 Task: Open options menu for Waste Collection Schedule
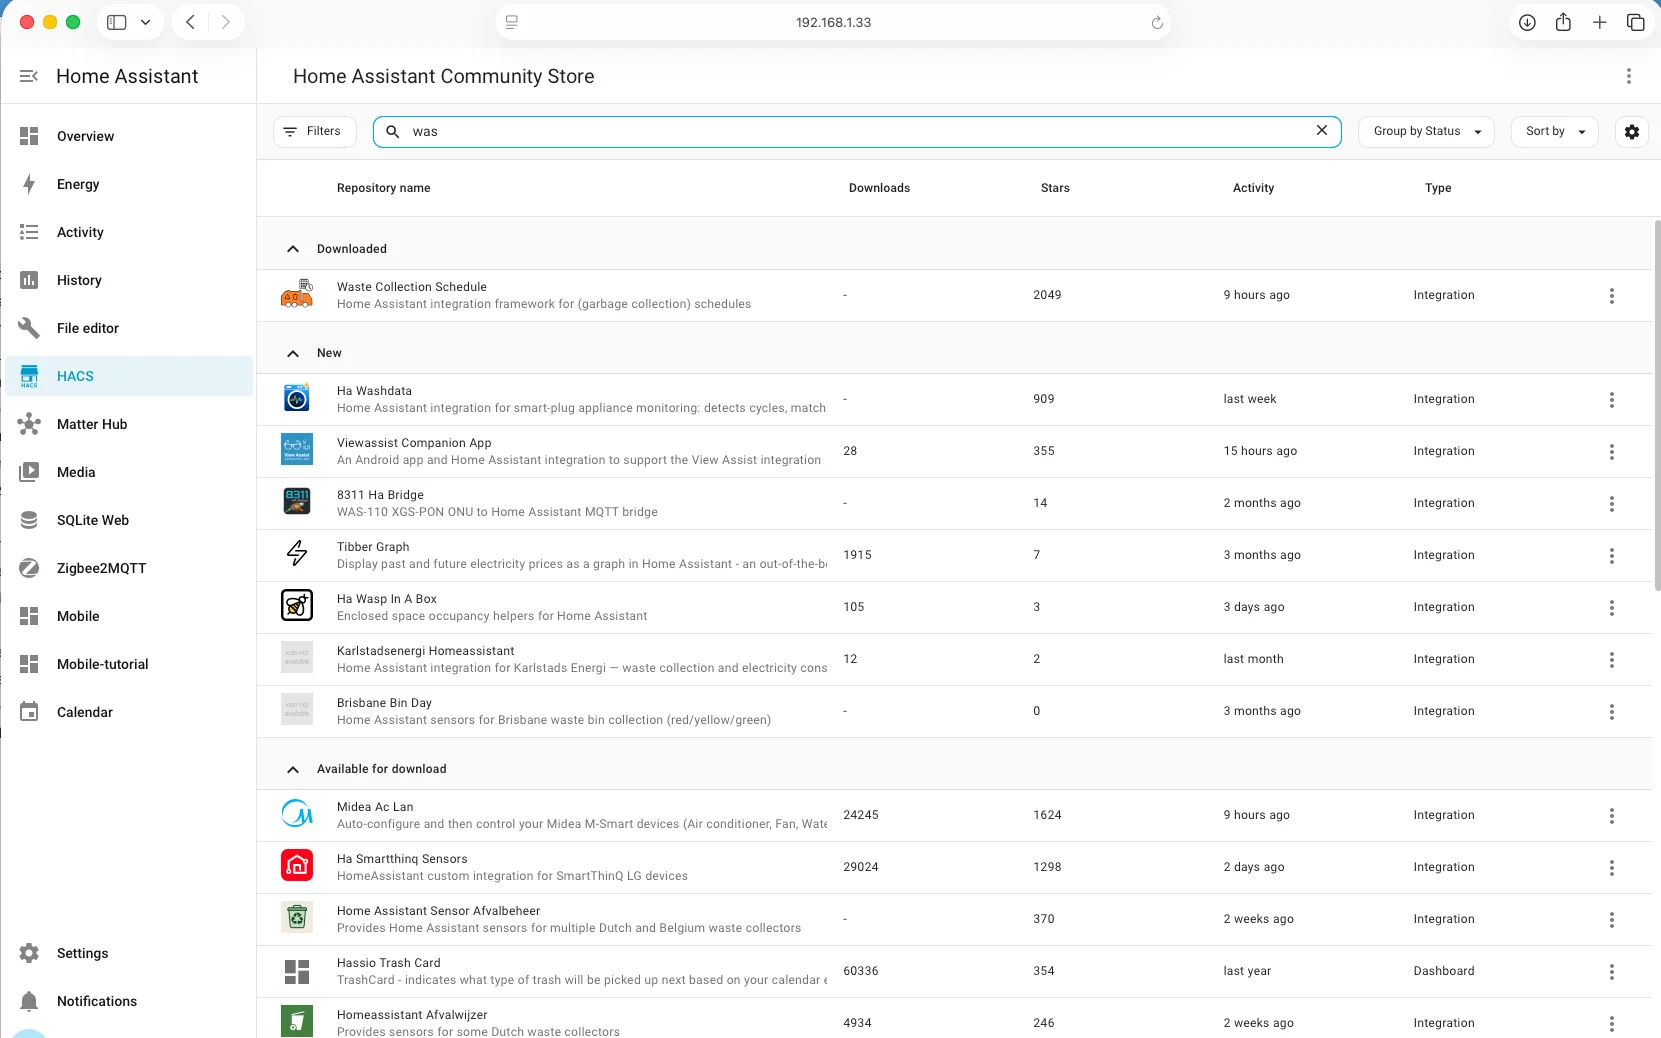(x=1612, y=295)
